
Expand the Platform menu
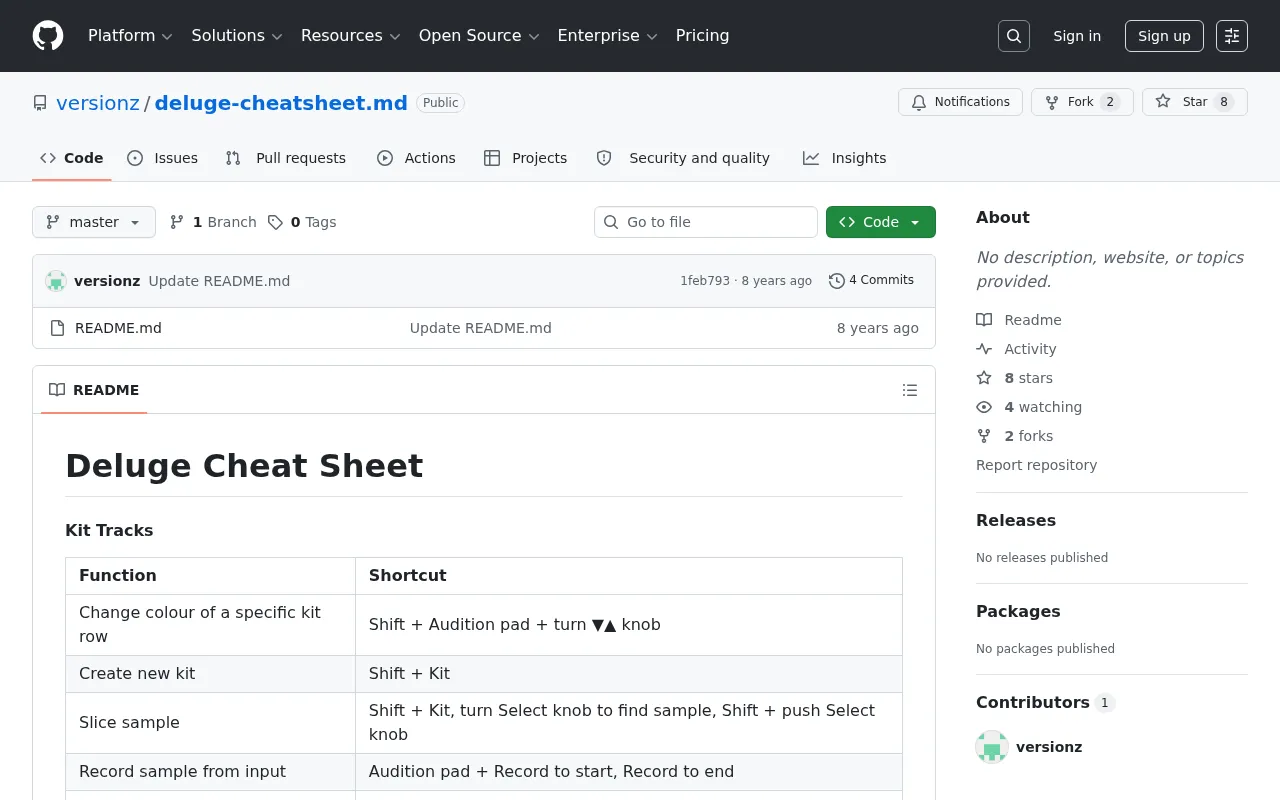(x=130, y=36)
